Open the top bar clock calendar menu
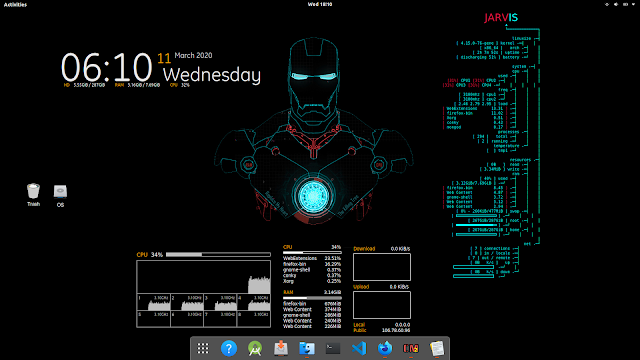Viewport: 640px width, 360px height. click(320, 4)
